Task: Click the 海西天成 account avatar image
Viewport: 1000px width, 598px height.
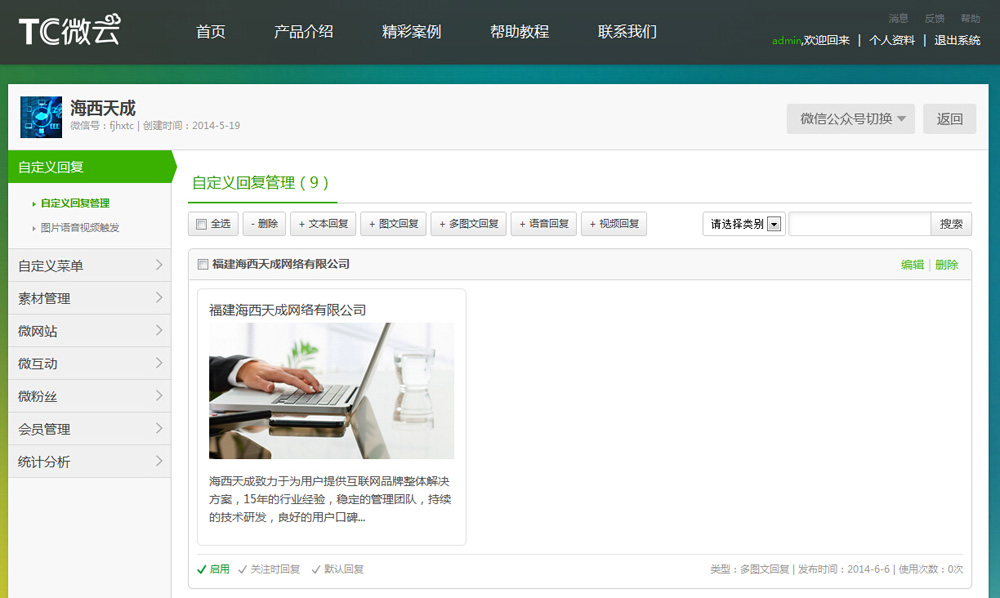Action: click(41, 117)
